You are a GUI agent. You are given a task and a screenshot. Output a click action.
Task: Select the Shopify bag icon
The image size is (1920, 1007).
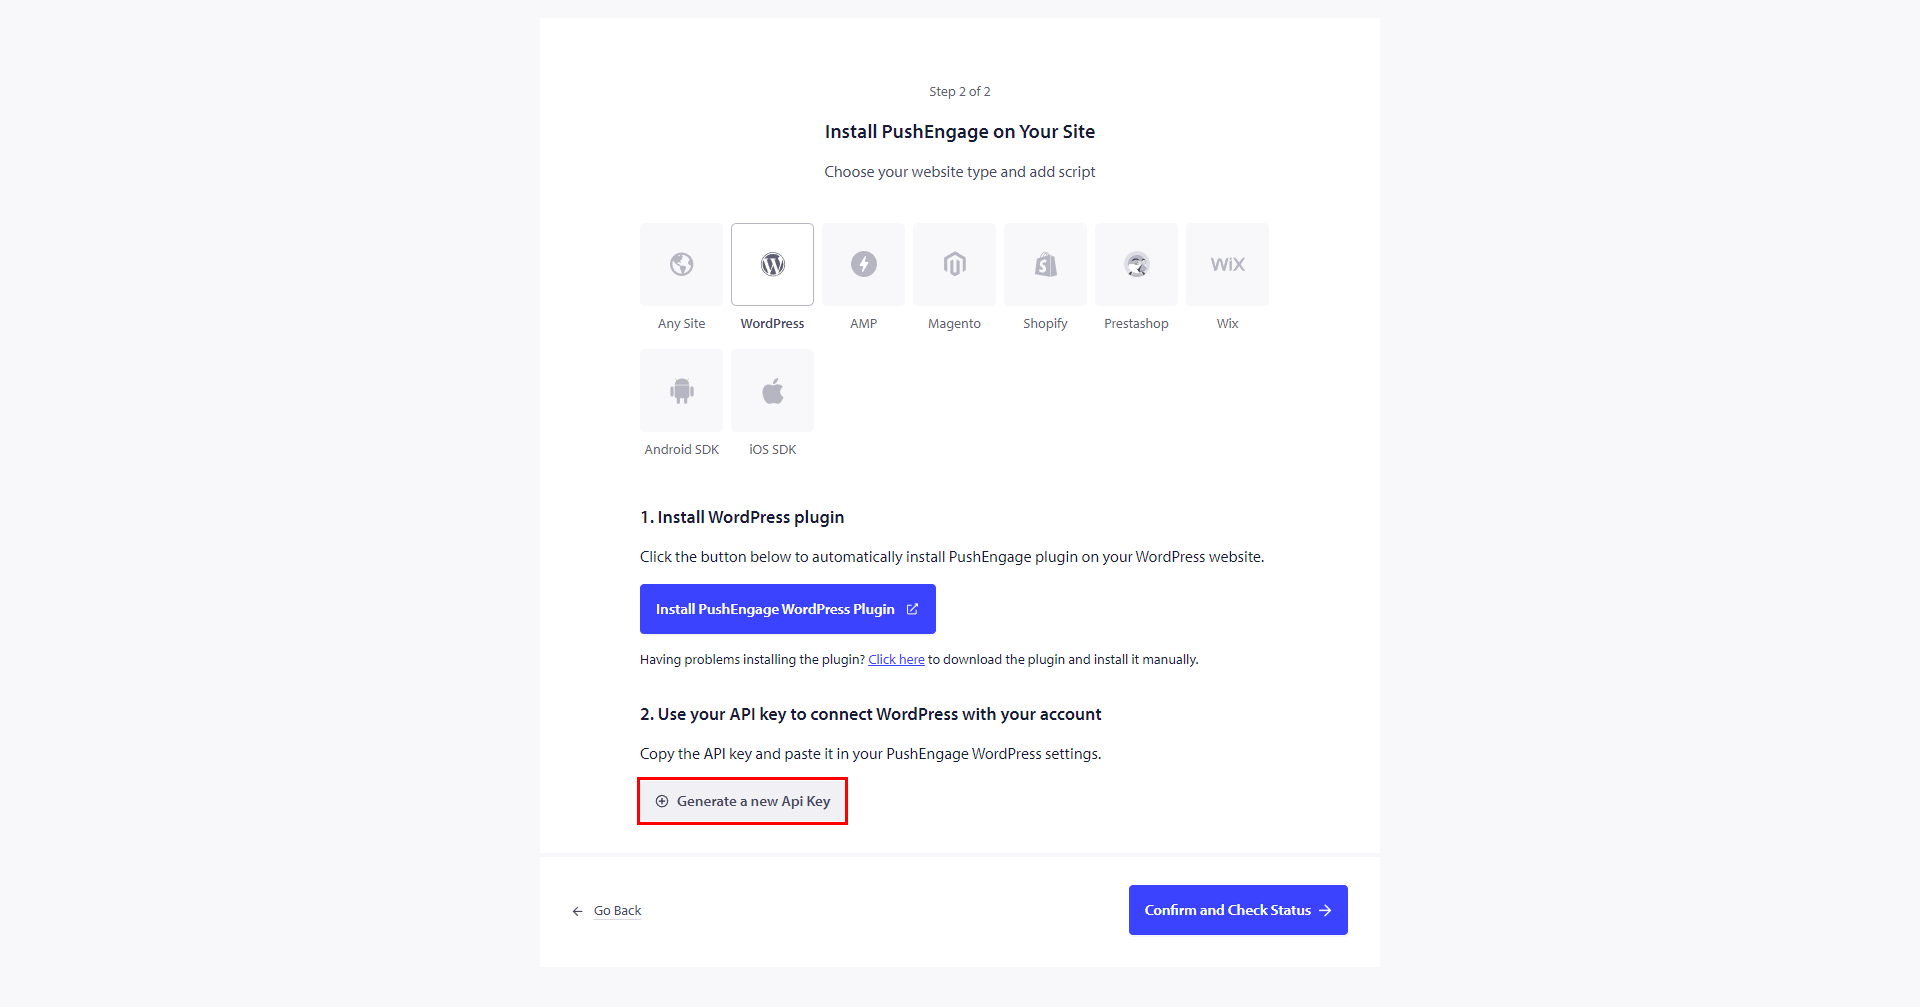click(1045, 264)
